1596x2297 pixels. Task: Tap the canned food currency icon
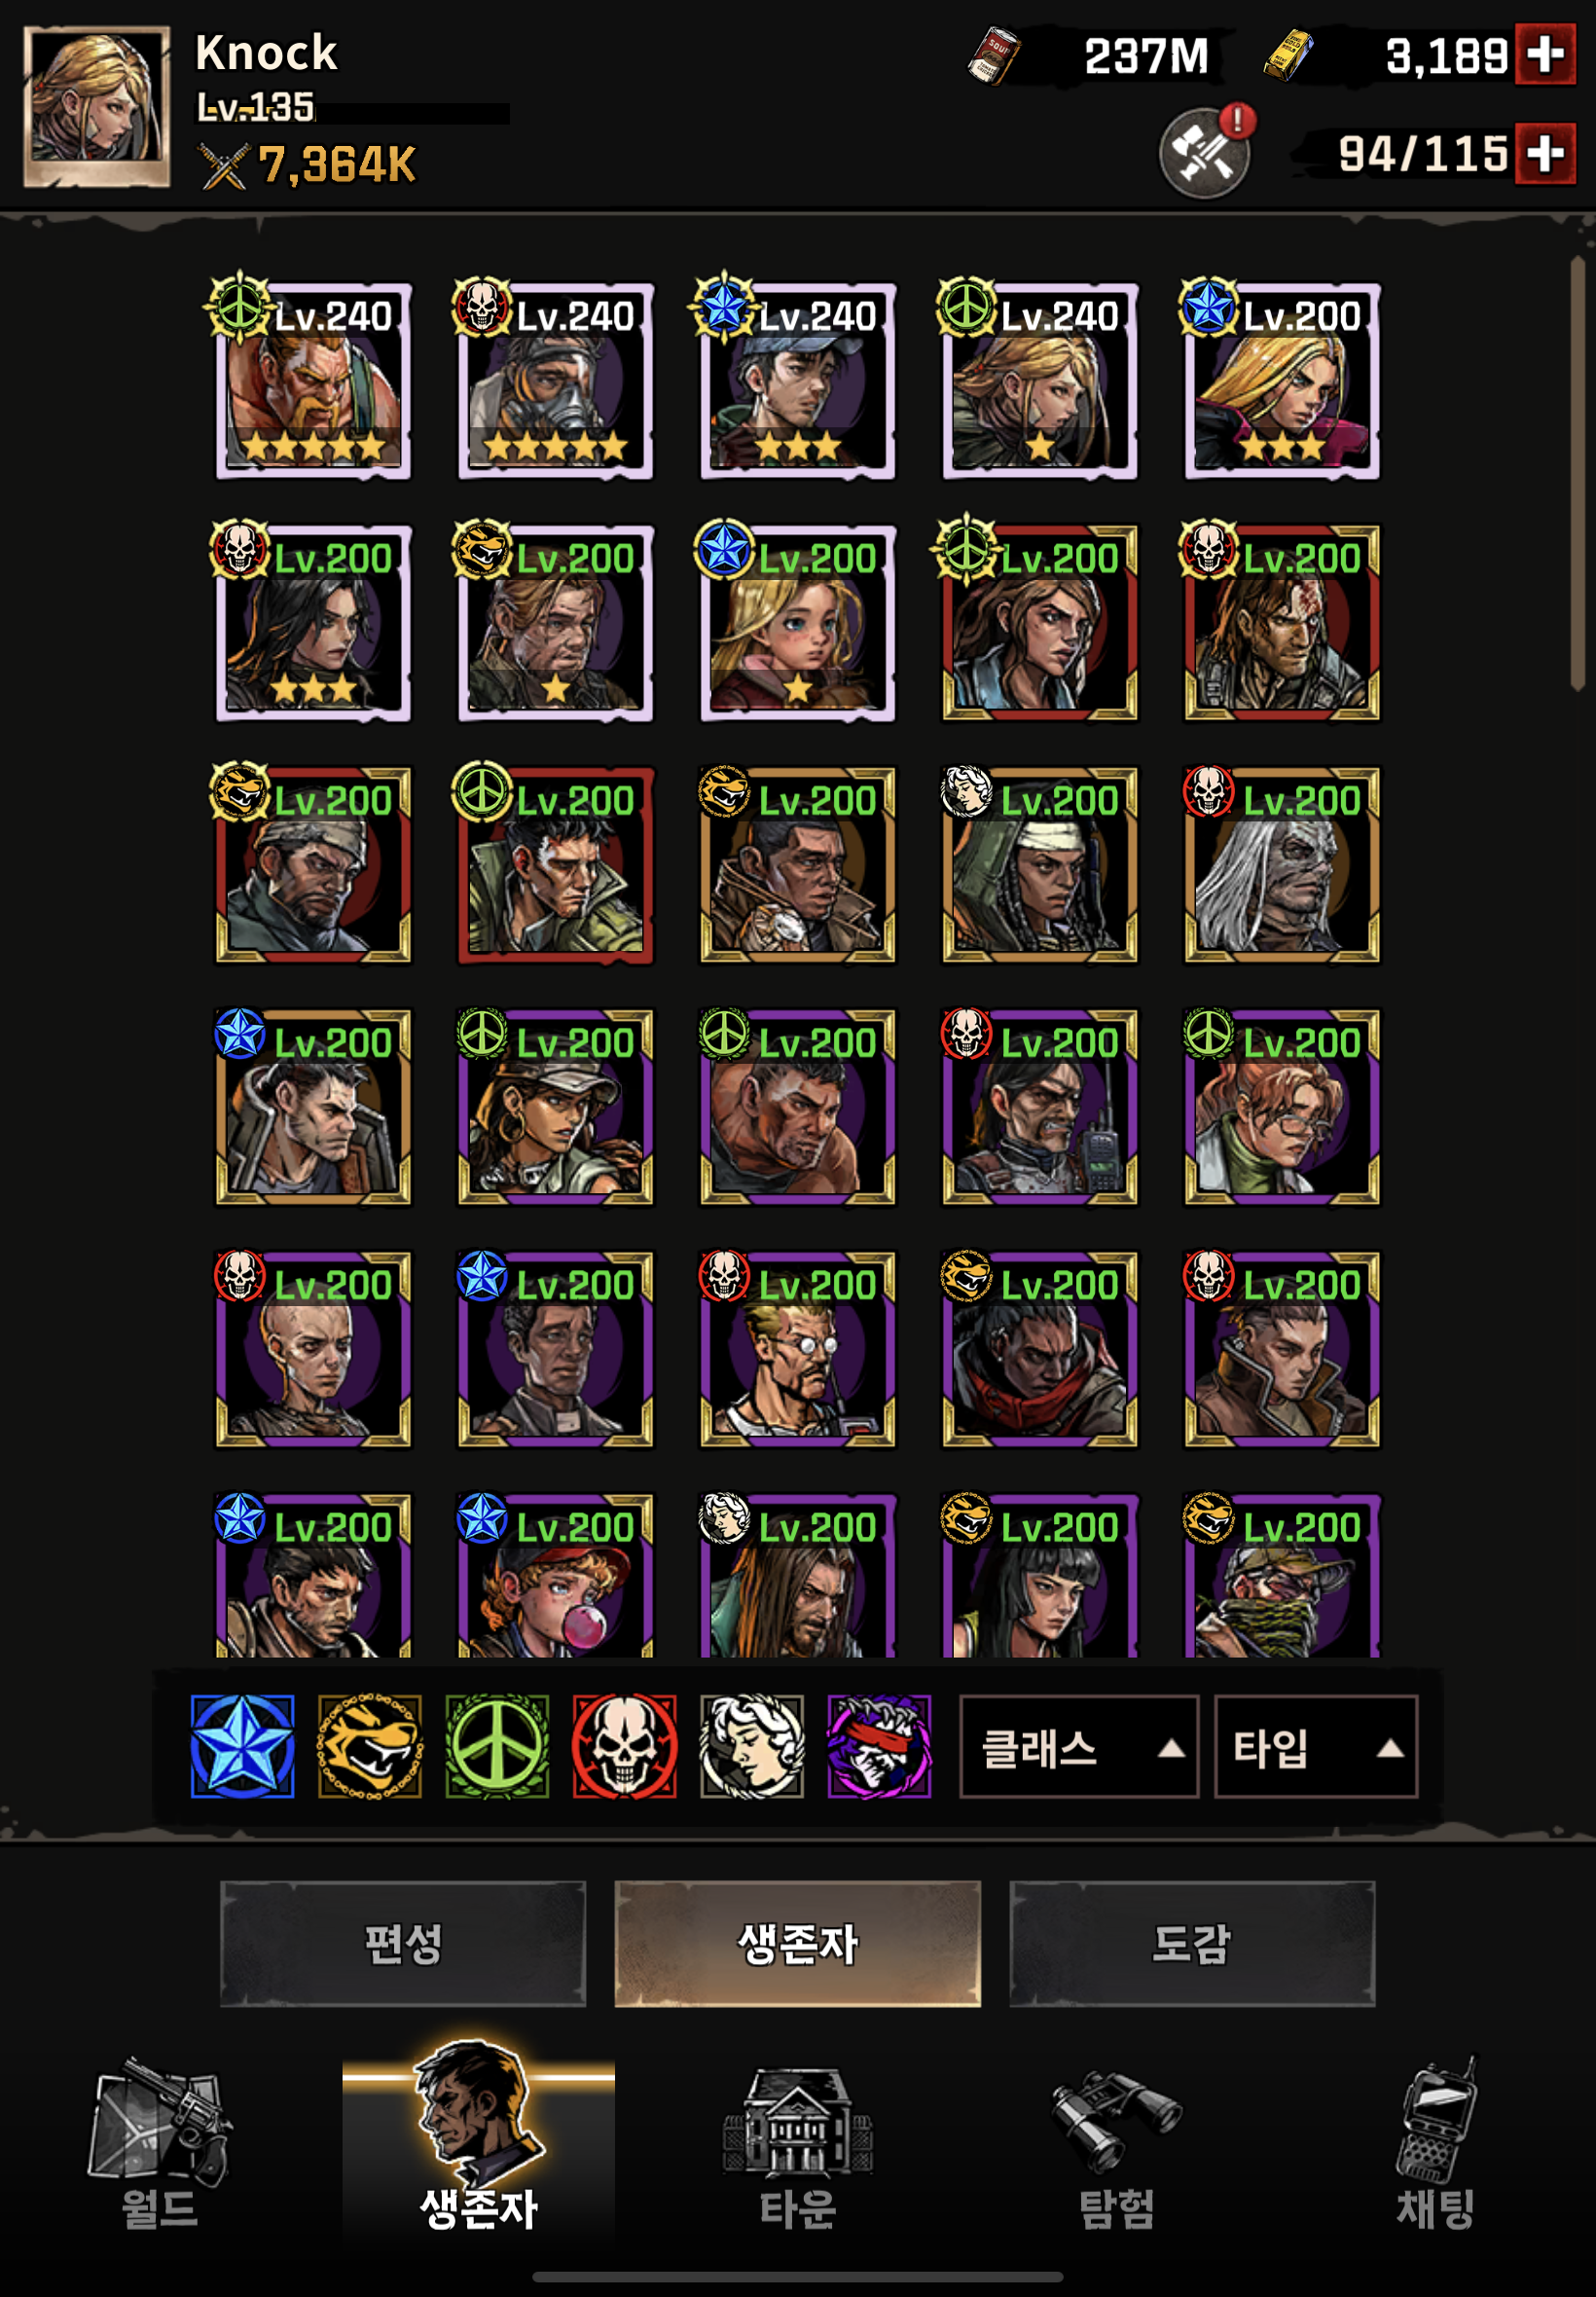tap(993, 55)
